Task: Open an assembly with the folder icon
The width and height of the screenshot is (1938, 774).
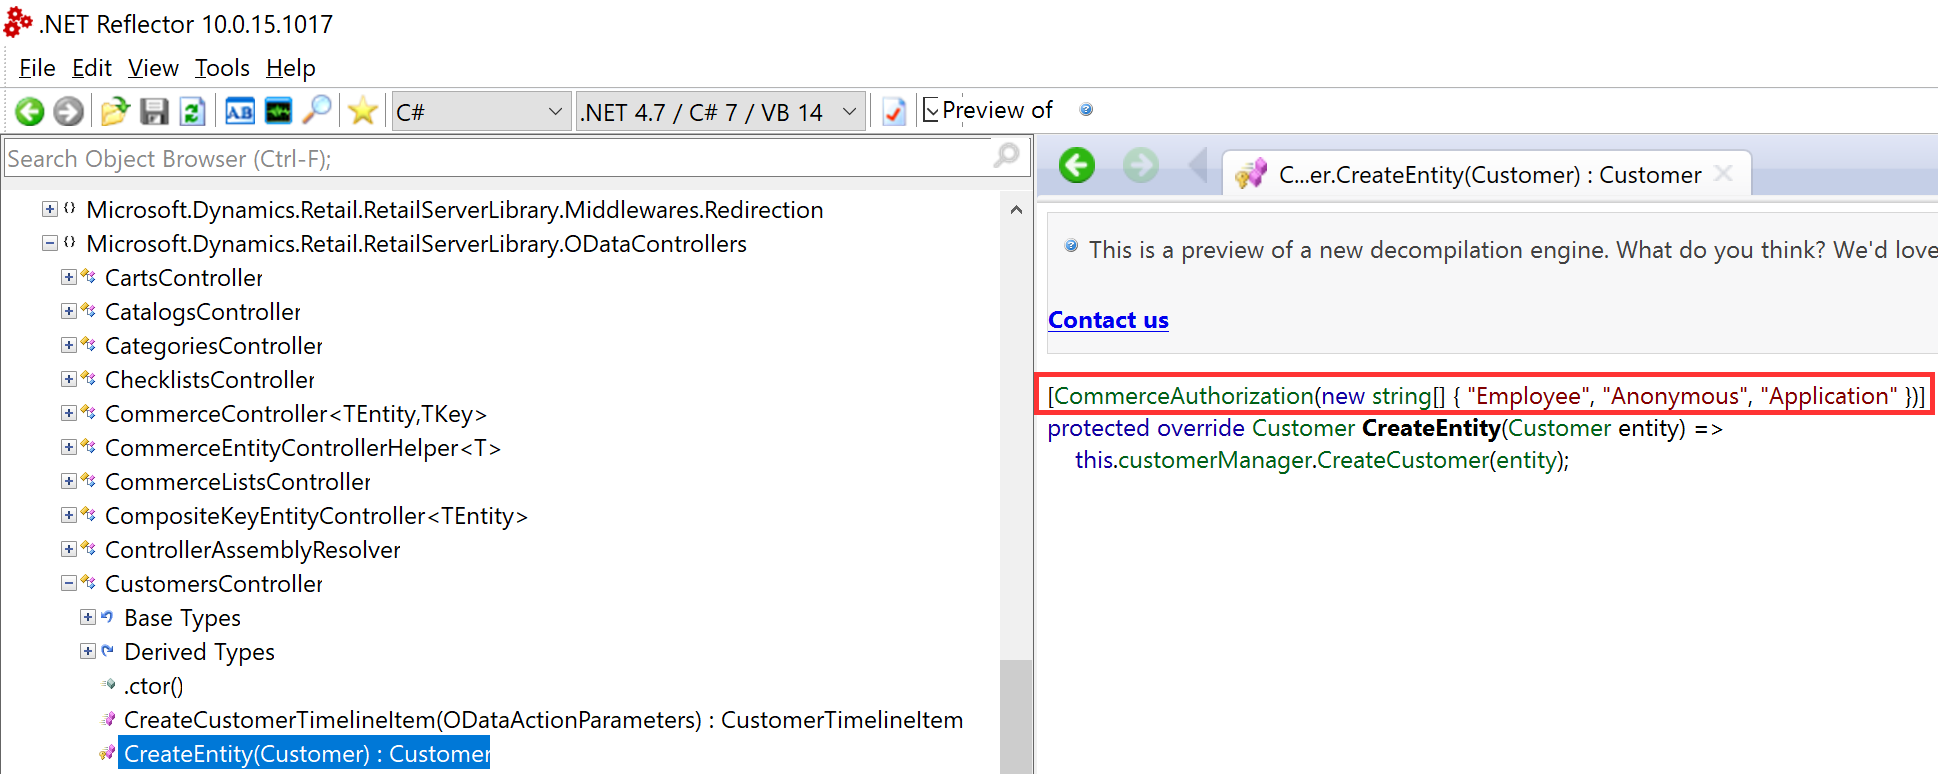Action: [x=115, y=111]
